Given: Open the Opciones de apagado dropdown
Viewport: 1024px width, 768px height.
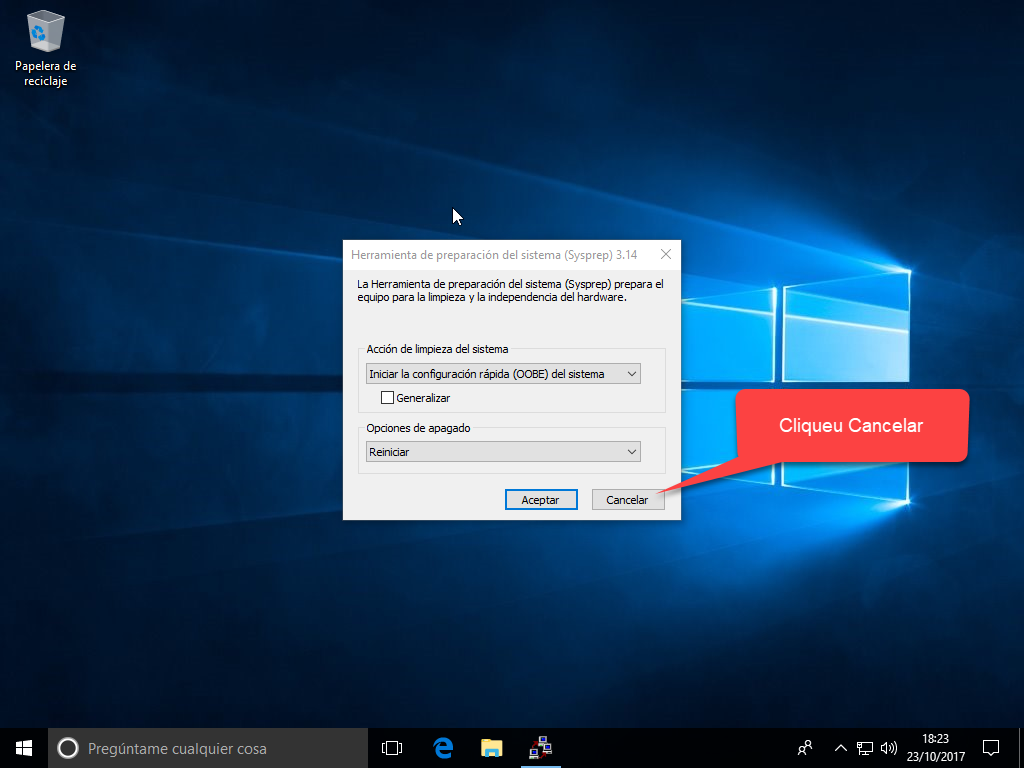Looking at the screenshot, I should pyautogui.click(x=503, y=452).
